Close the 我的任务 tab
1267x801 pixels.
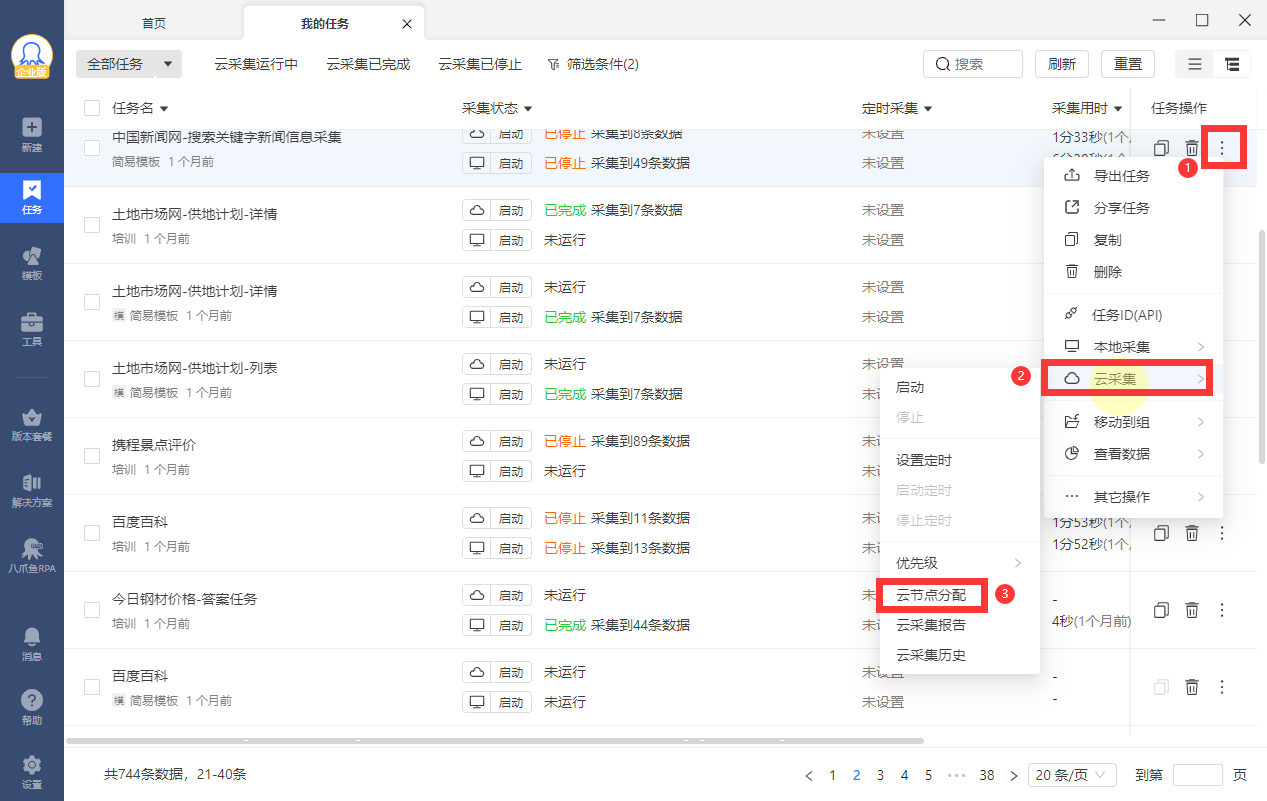tap(406, 23)
